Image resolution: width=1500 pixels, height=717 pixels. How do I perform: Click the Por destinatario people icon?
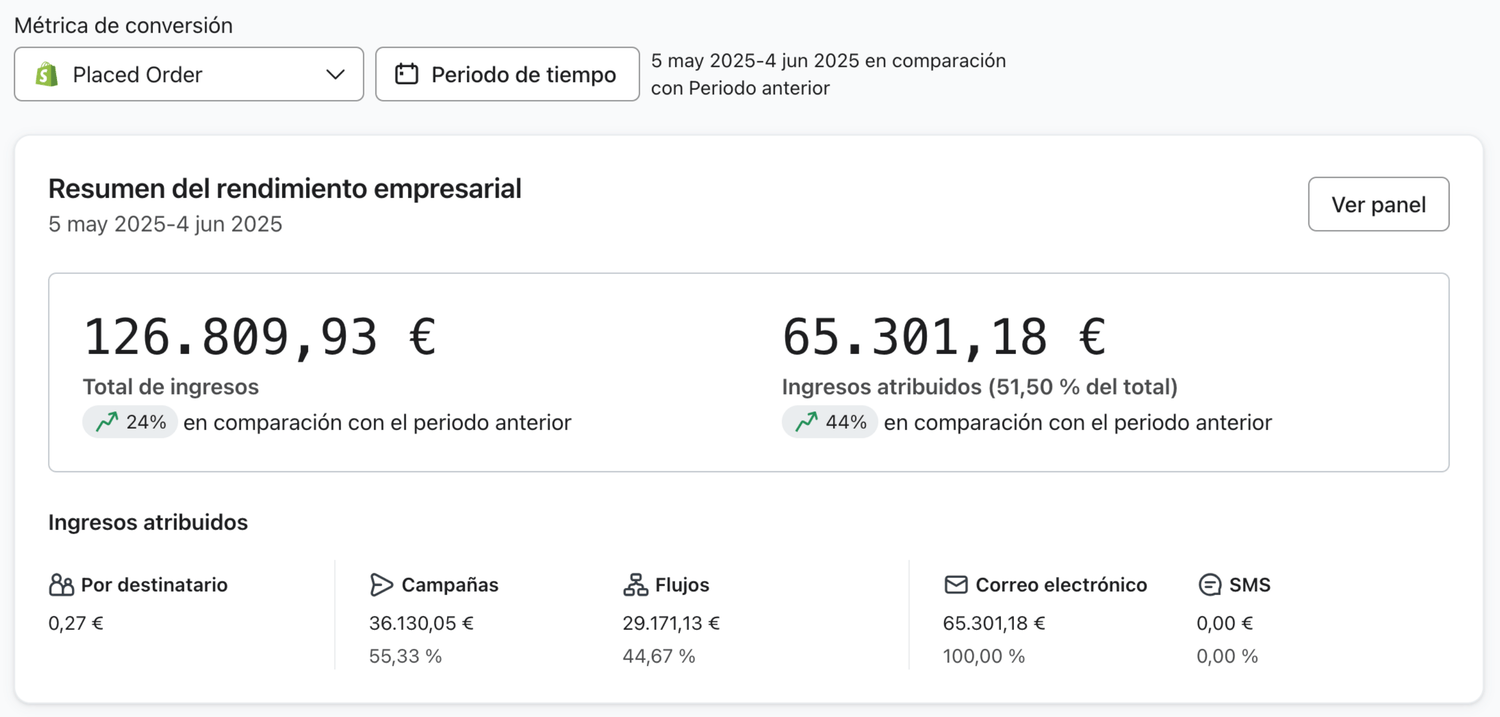[x=61, y=585]
